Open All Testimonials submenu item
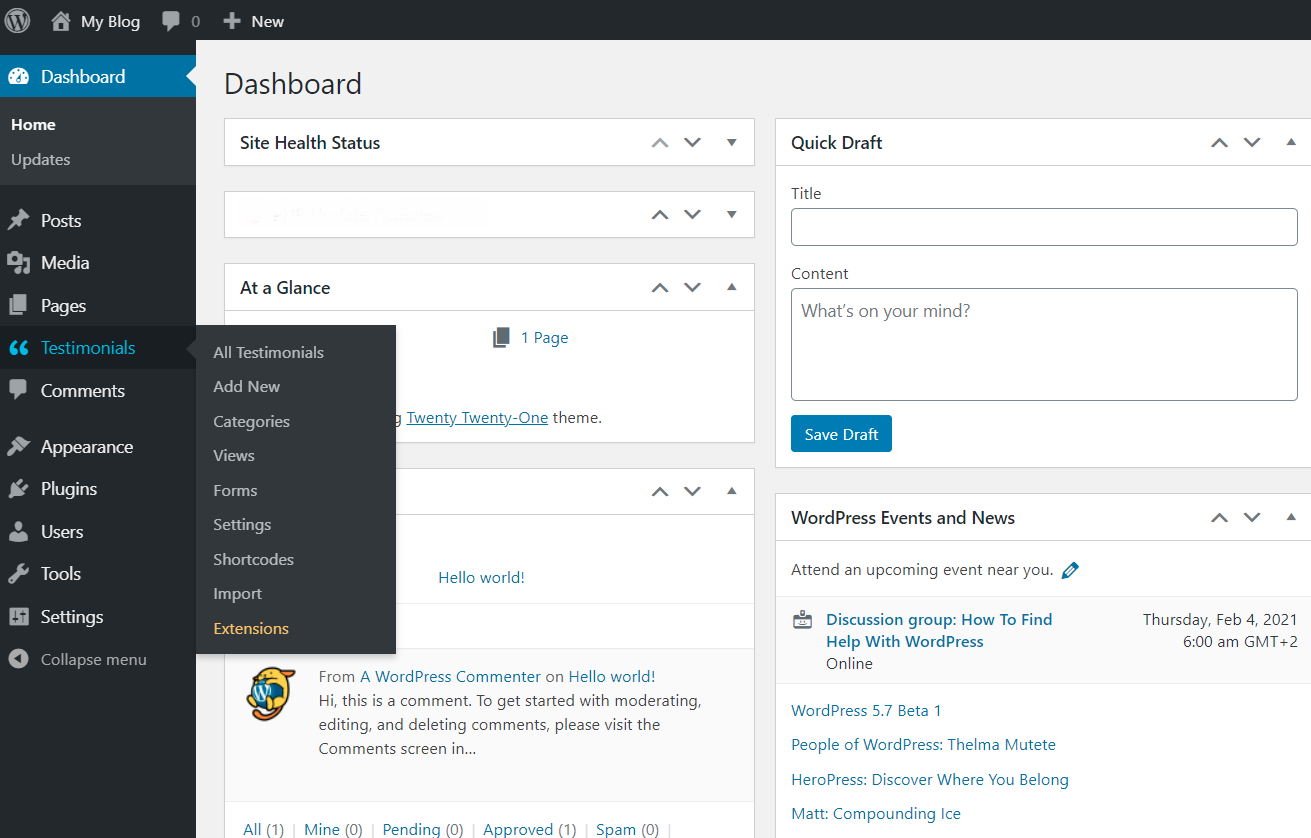This screenshot has height=838, width=1311. click(x=269, y=353)
